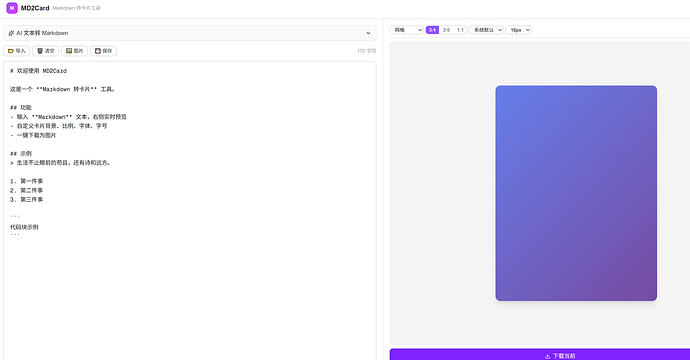Viewport: 690px width, 360px height.
Task: Click the '代码块示例' line in editor
Action: pos(24,227)
